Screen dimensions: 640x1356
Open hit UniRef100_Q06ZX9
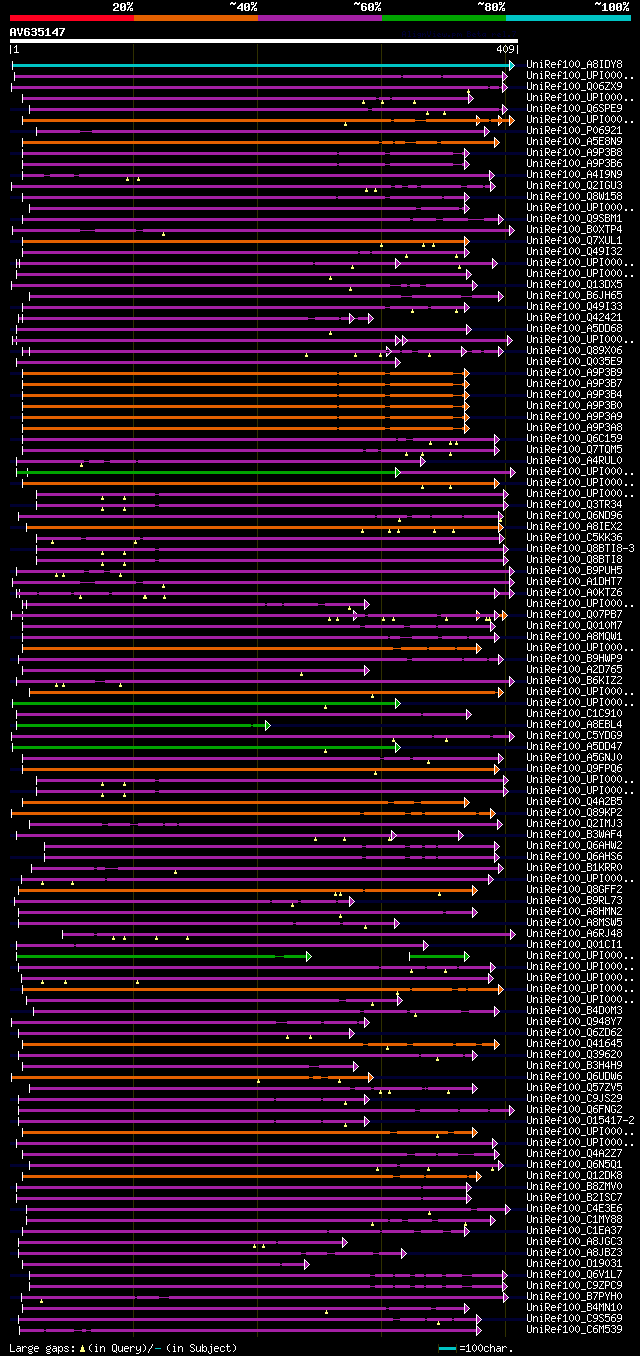576,87
